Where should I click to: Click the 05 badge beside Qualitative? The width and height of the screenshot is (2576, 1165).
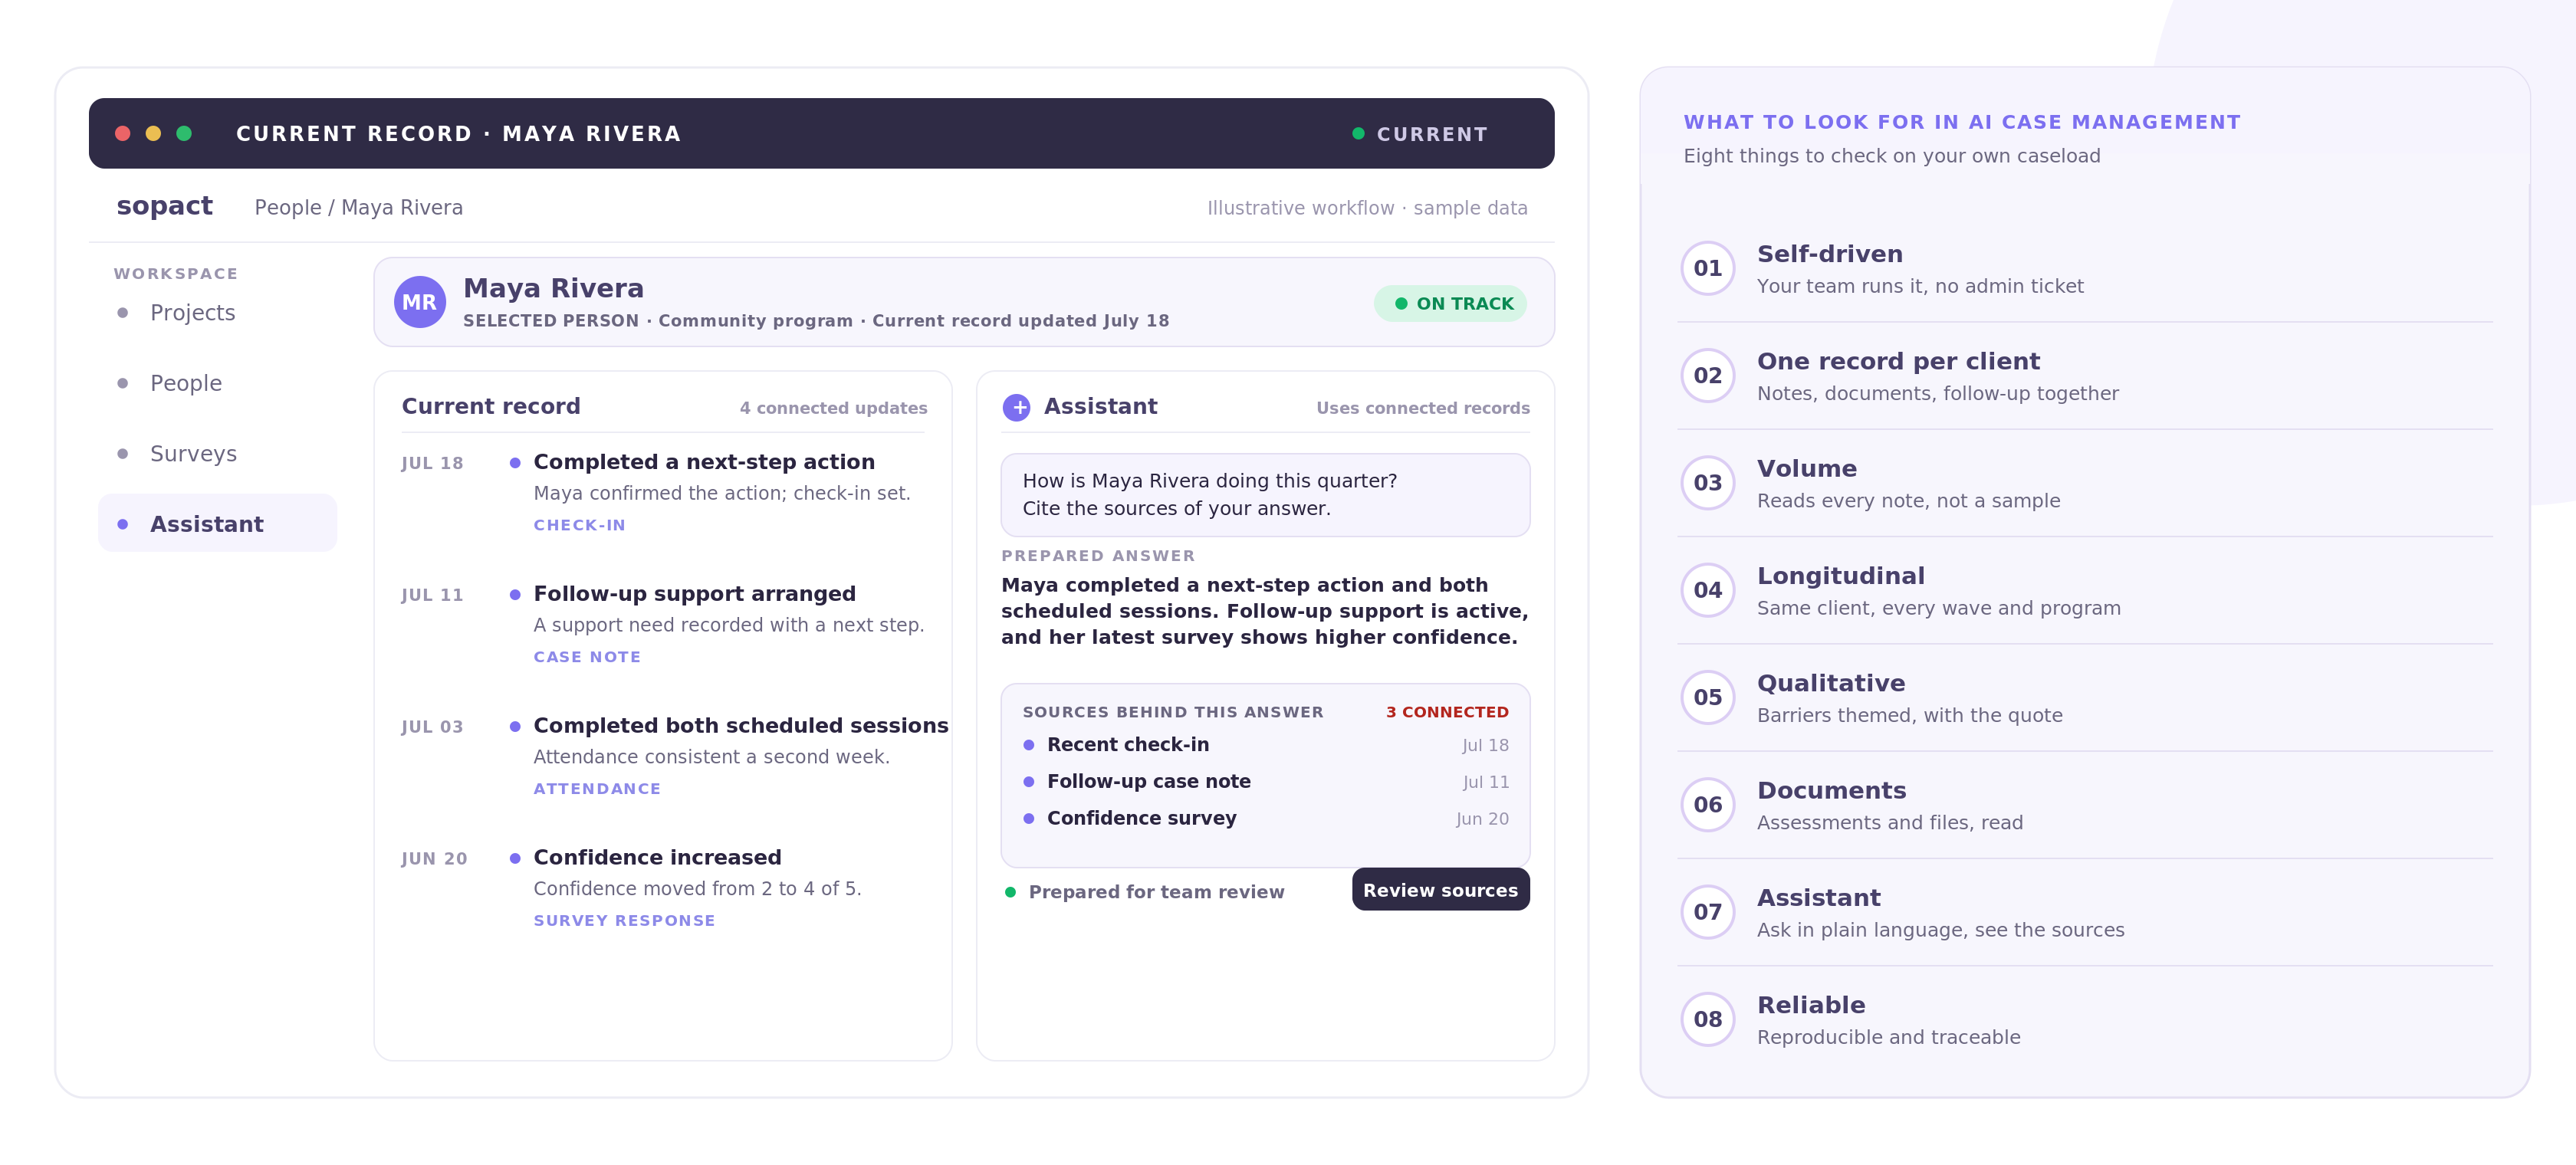[1707, 697]
